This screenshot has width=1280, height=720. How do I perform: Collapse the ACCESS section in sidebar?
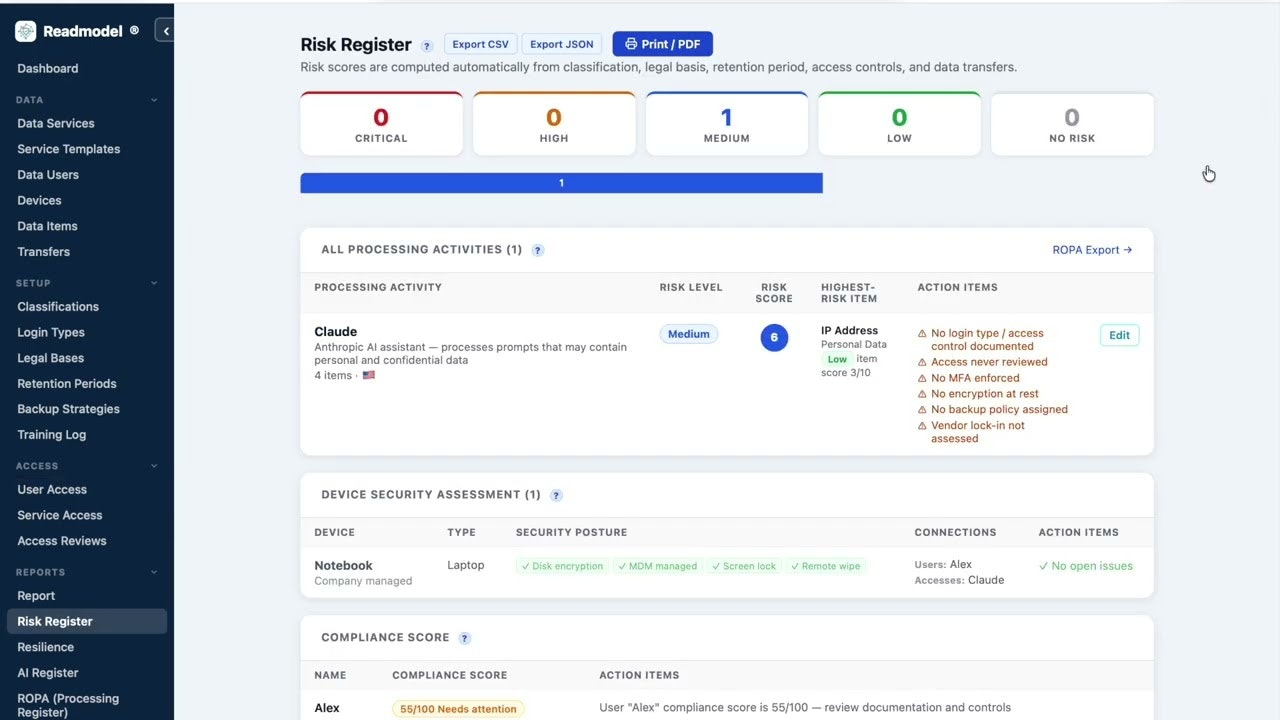click(x=154, y=466)
